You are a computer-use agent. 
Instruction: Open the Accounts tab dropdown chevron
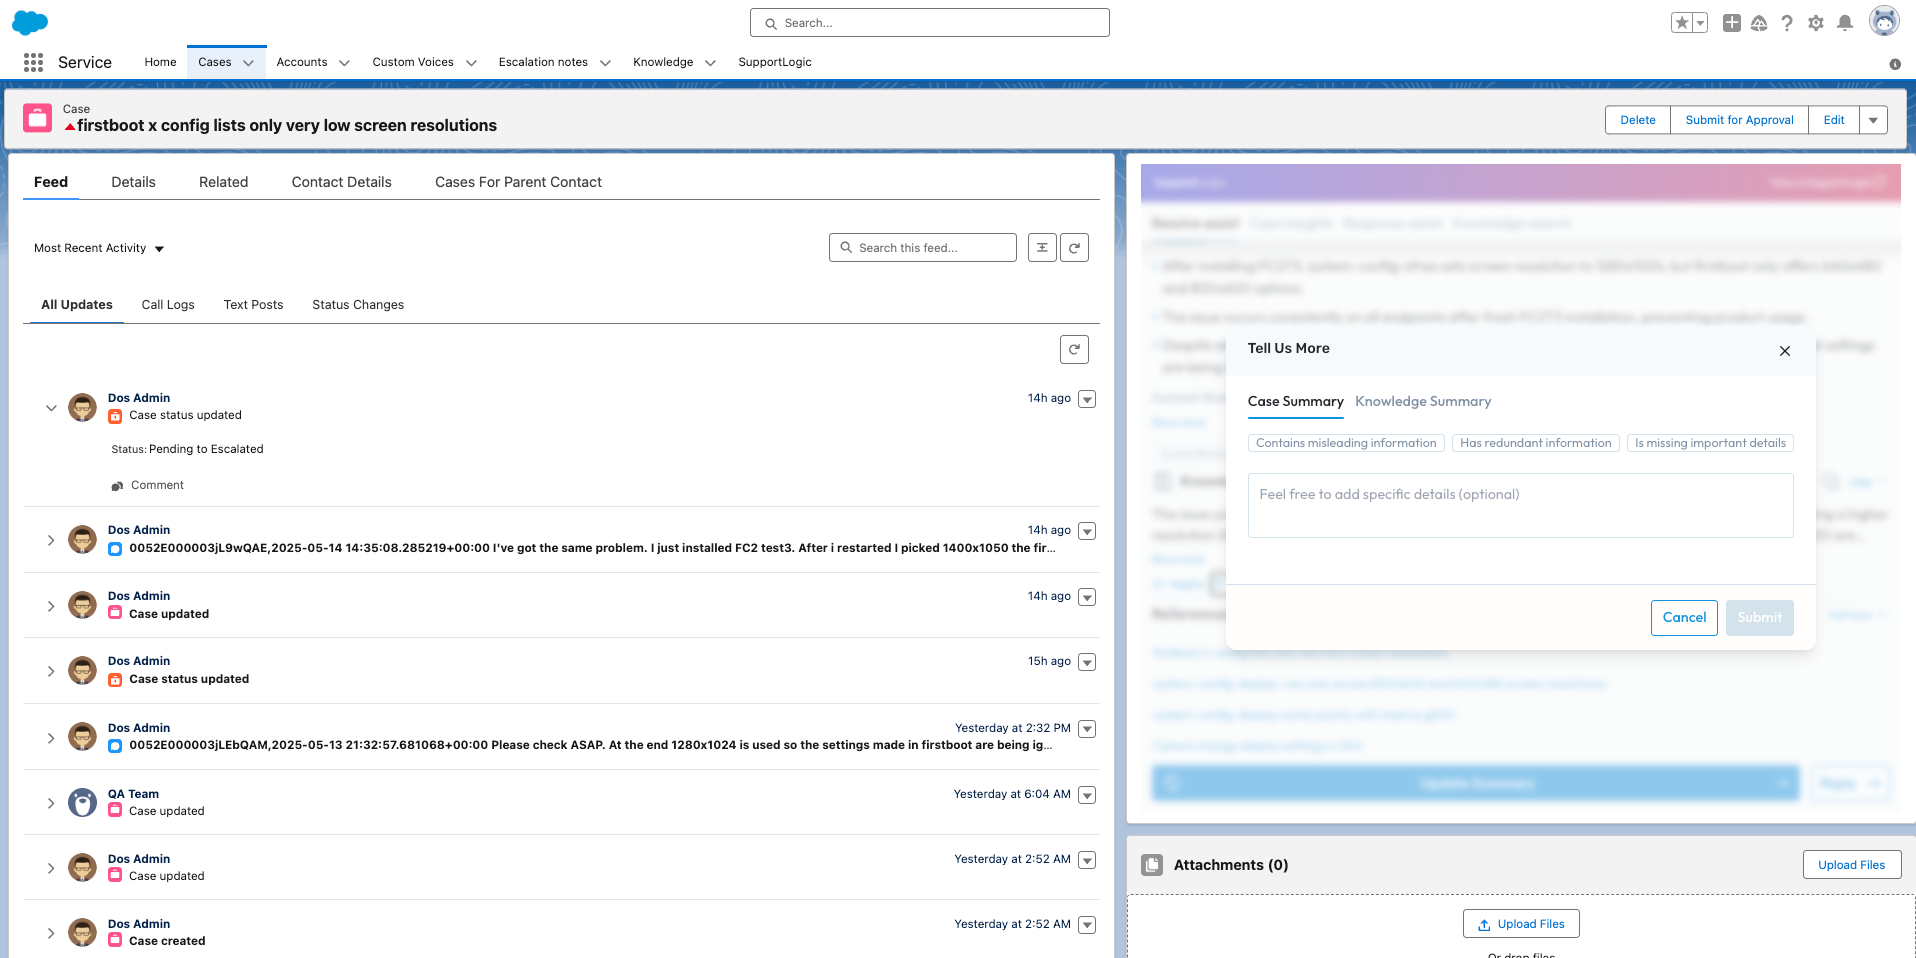point(344,63)
